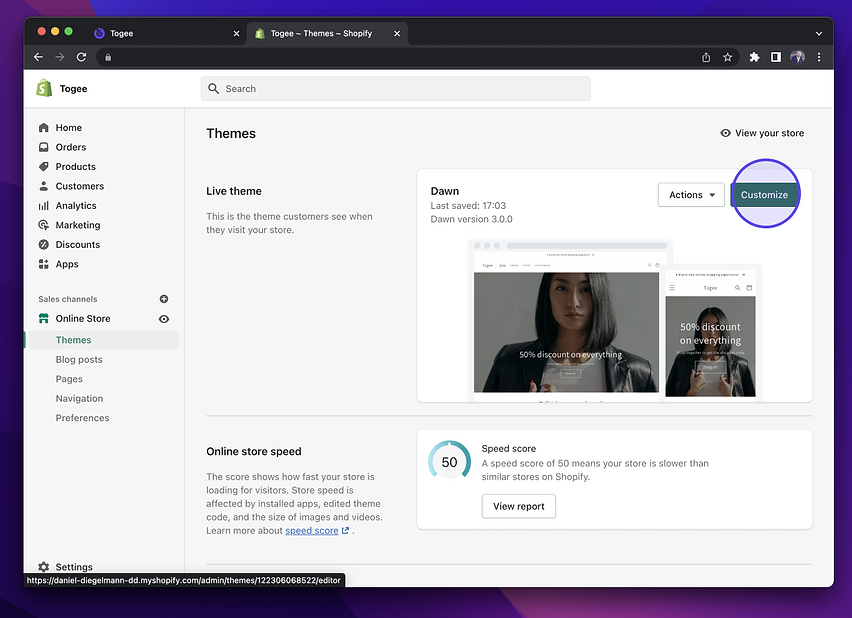Open Blog posts
The image size is (852, 618).
(79, 360)
